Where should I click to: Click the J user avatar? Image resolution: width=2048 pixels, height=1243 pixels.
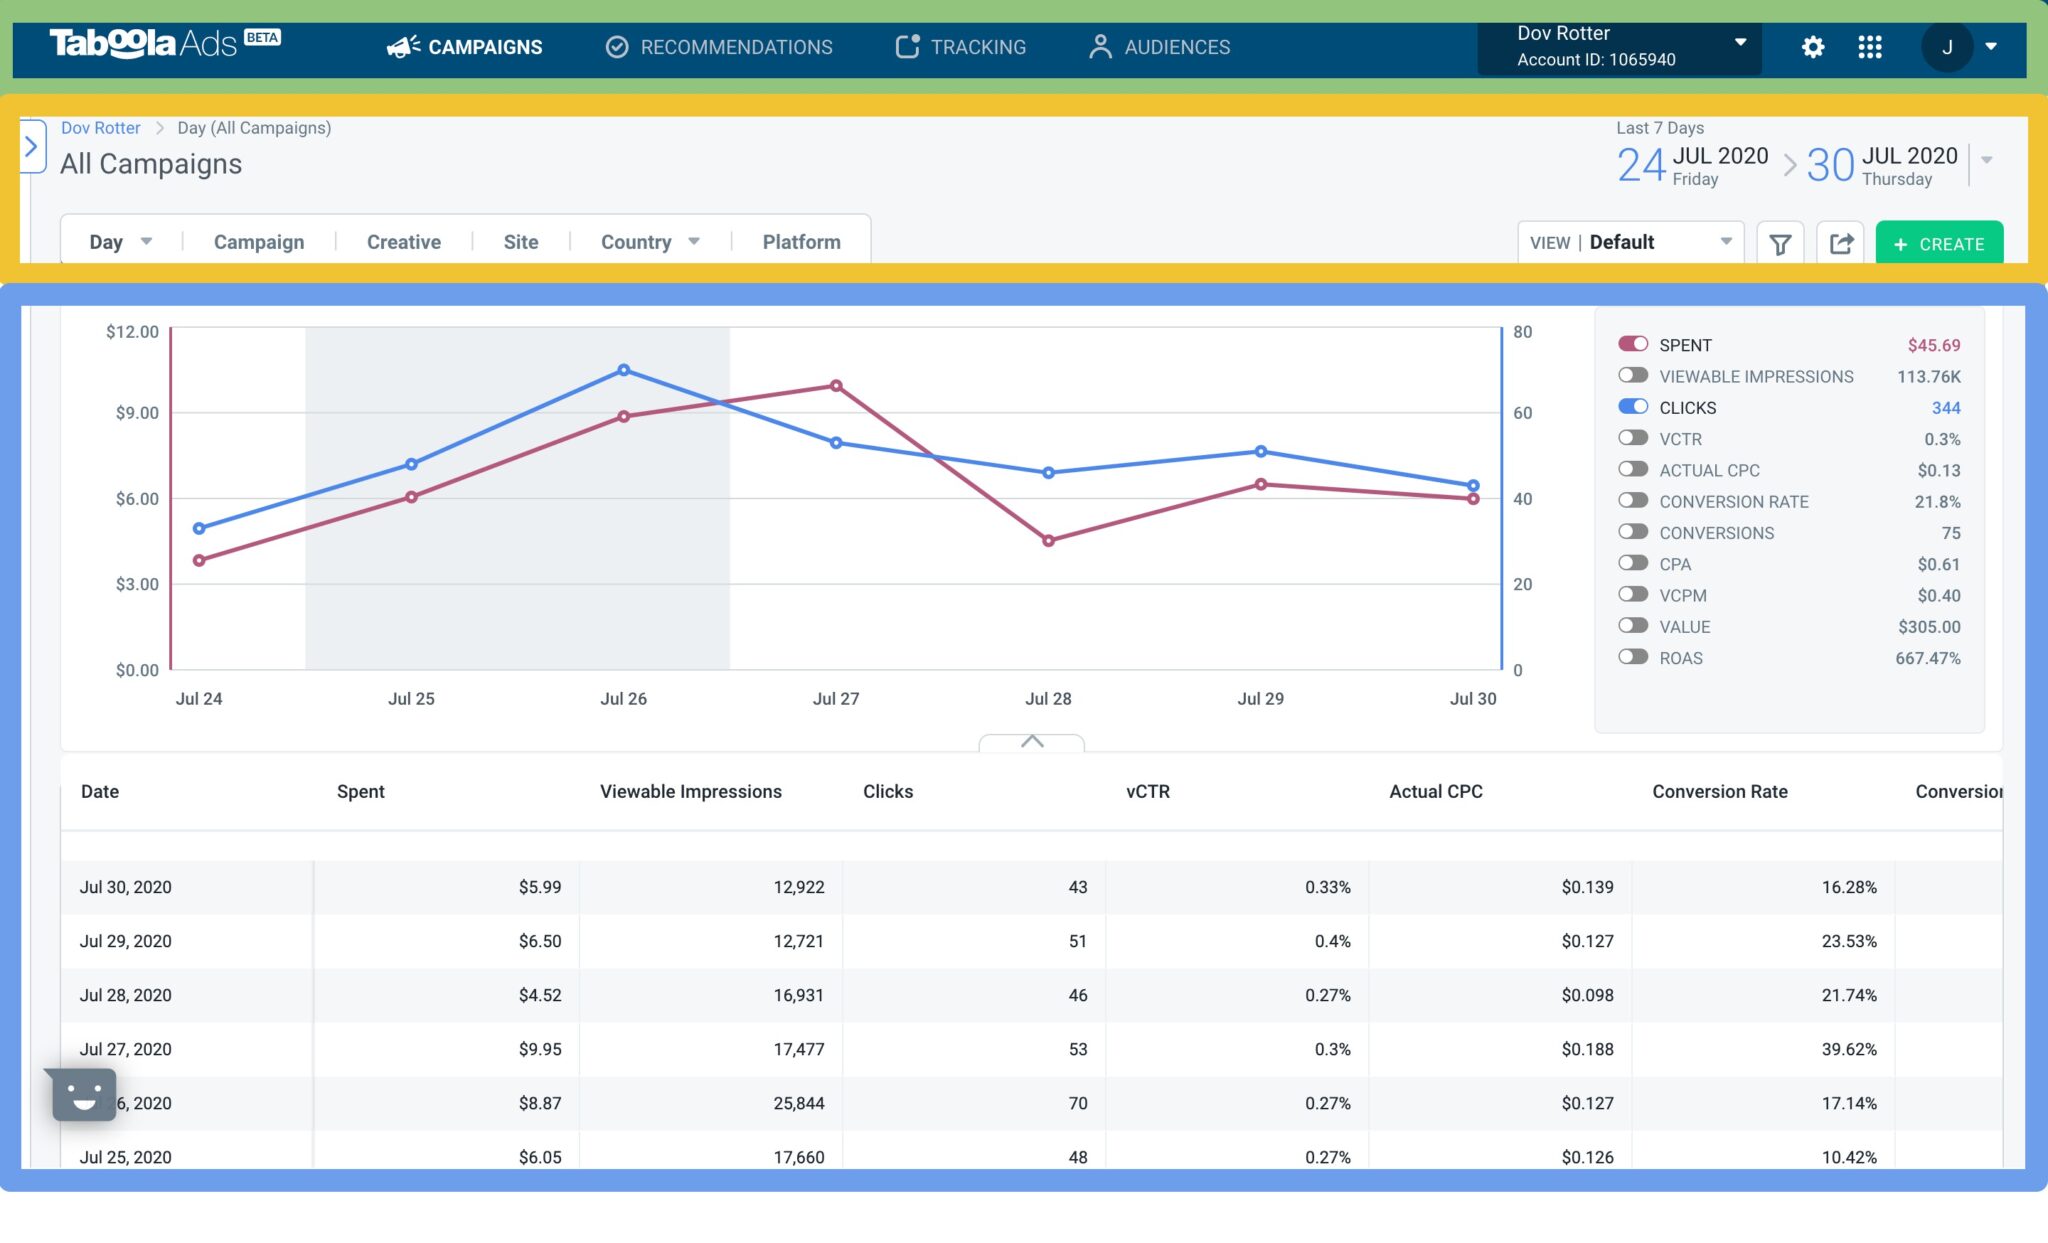point(1946,47)
